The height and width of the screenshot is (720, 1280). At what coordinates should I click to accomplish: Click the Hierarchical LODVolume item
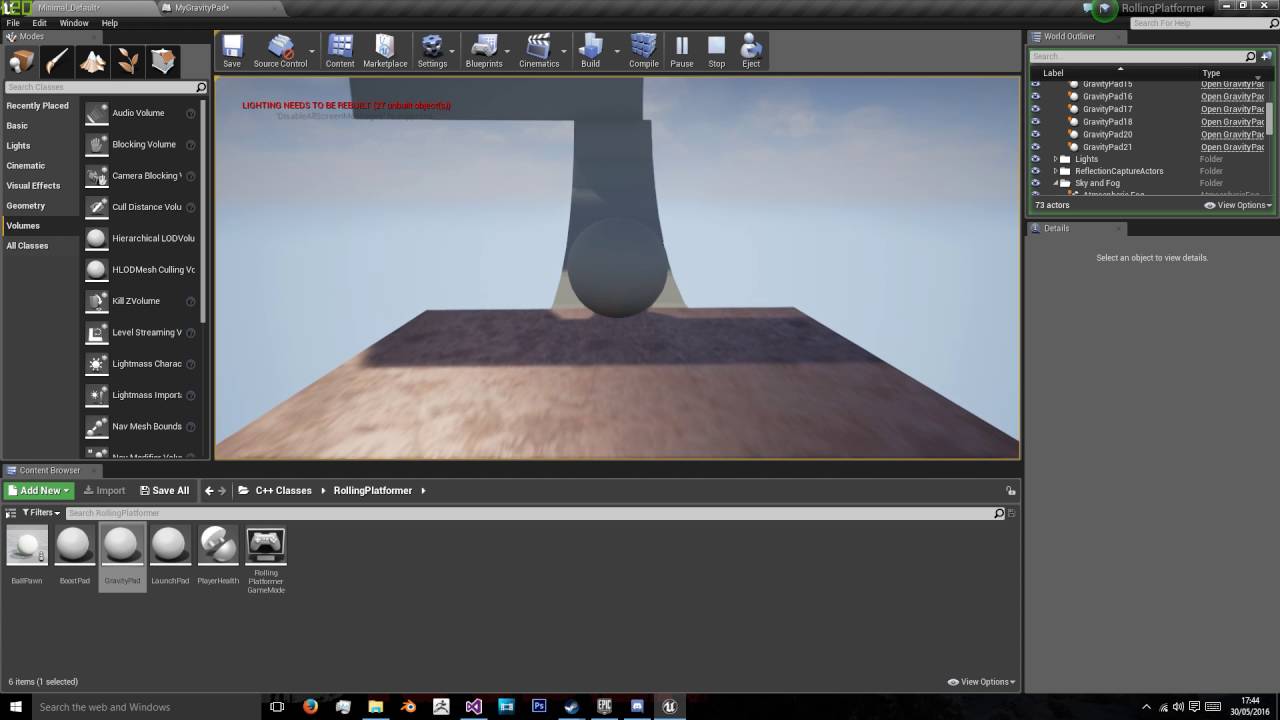pos(142,238)
